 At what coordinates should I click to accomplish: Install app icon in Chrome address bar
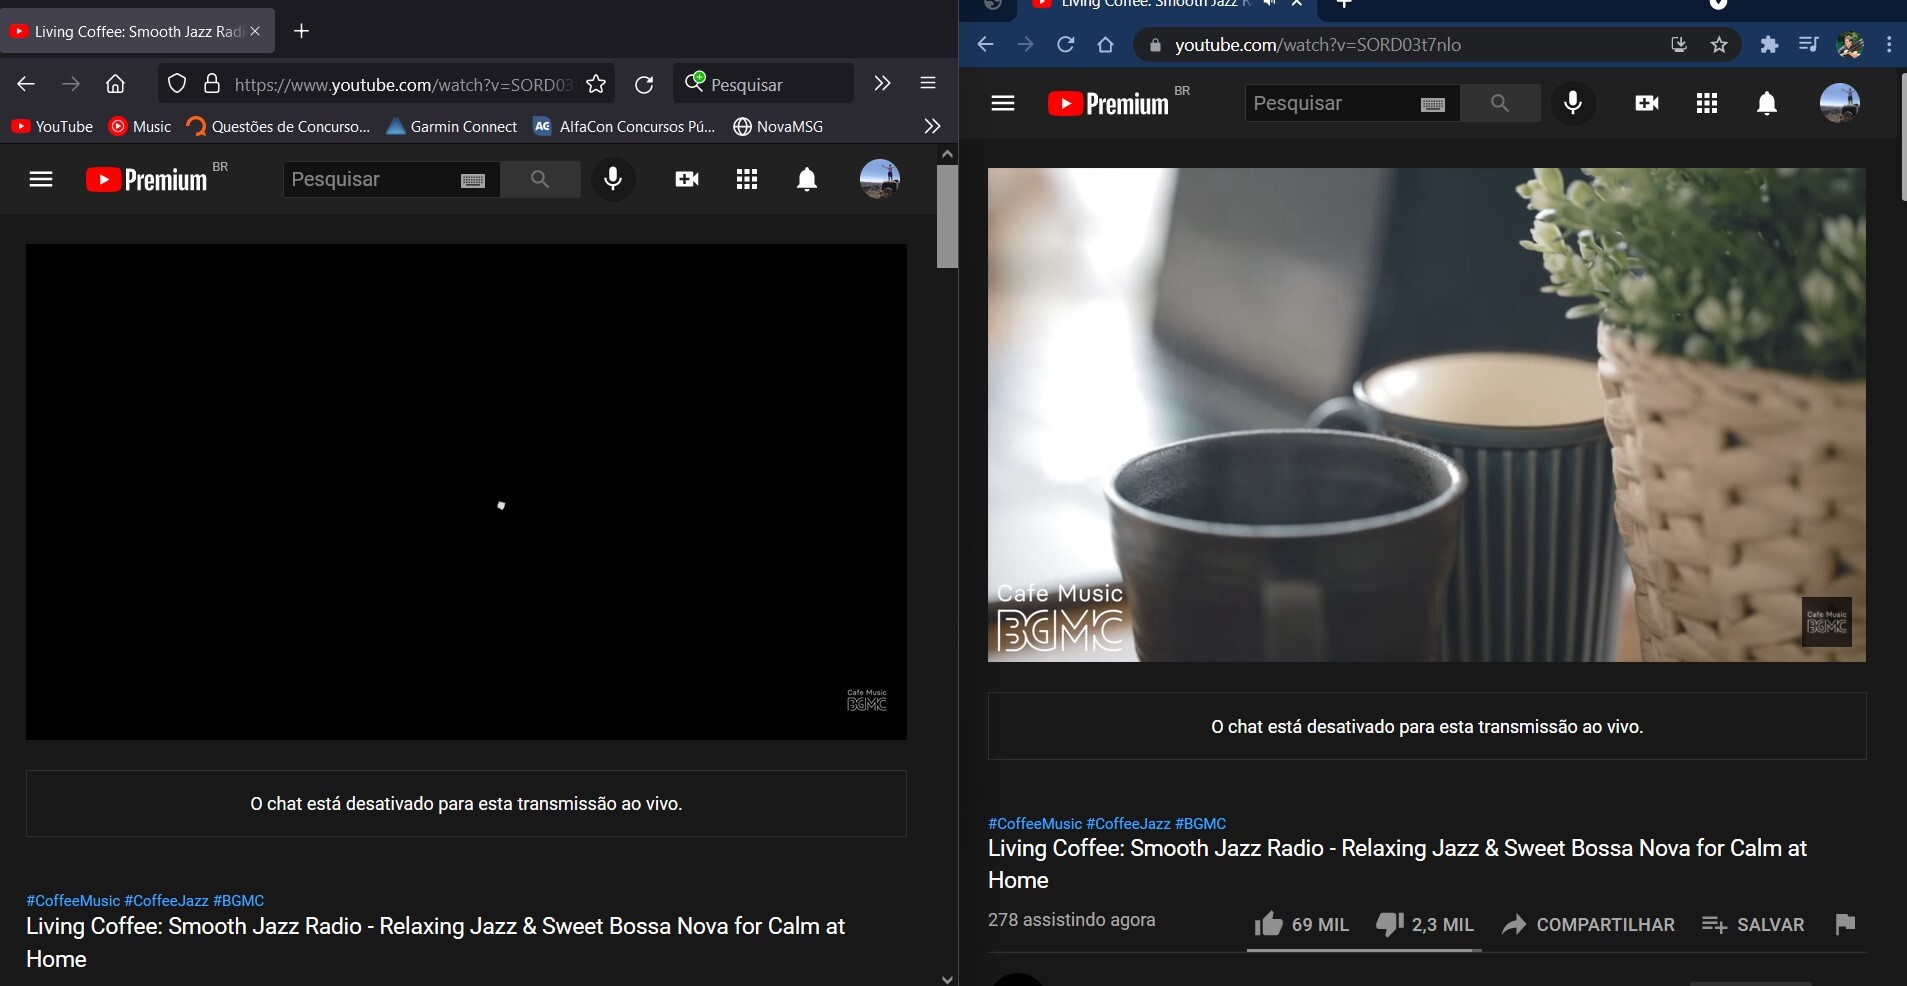[1679, 44]
